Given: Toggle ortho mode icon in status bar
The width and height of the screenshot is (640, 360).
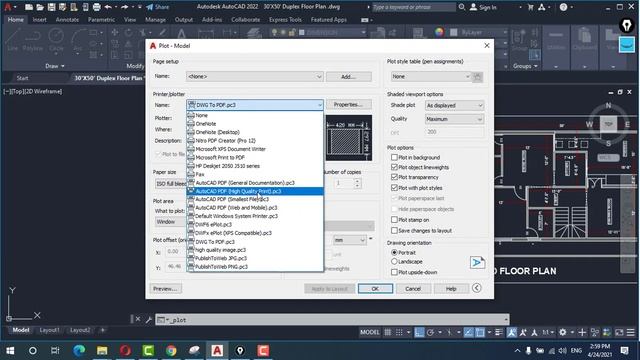Looking at the screenshot, I should click(x=419, y=332).
